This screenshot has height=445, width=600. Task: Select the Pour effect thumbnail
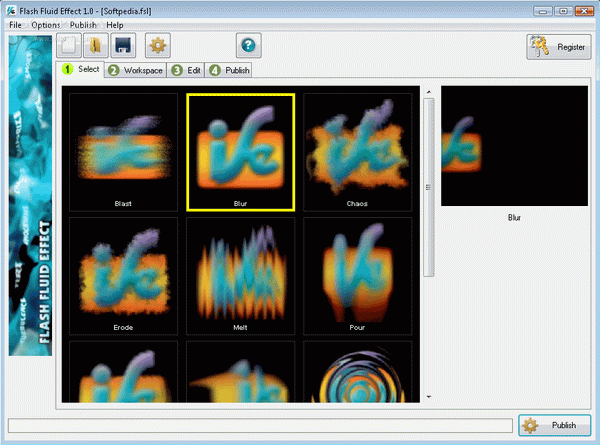click(x=357, y=276)
